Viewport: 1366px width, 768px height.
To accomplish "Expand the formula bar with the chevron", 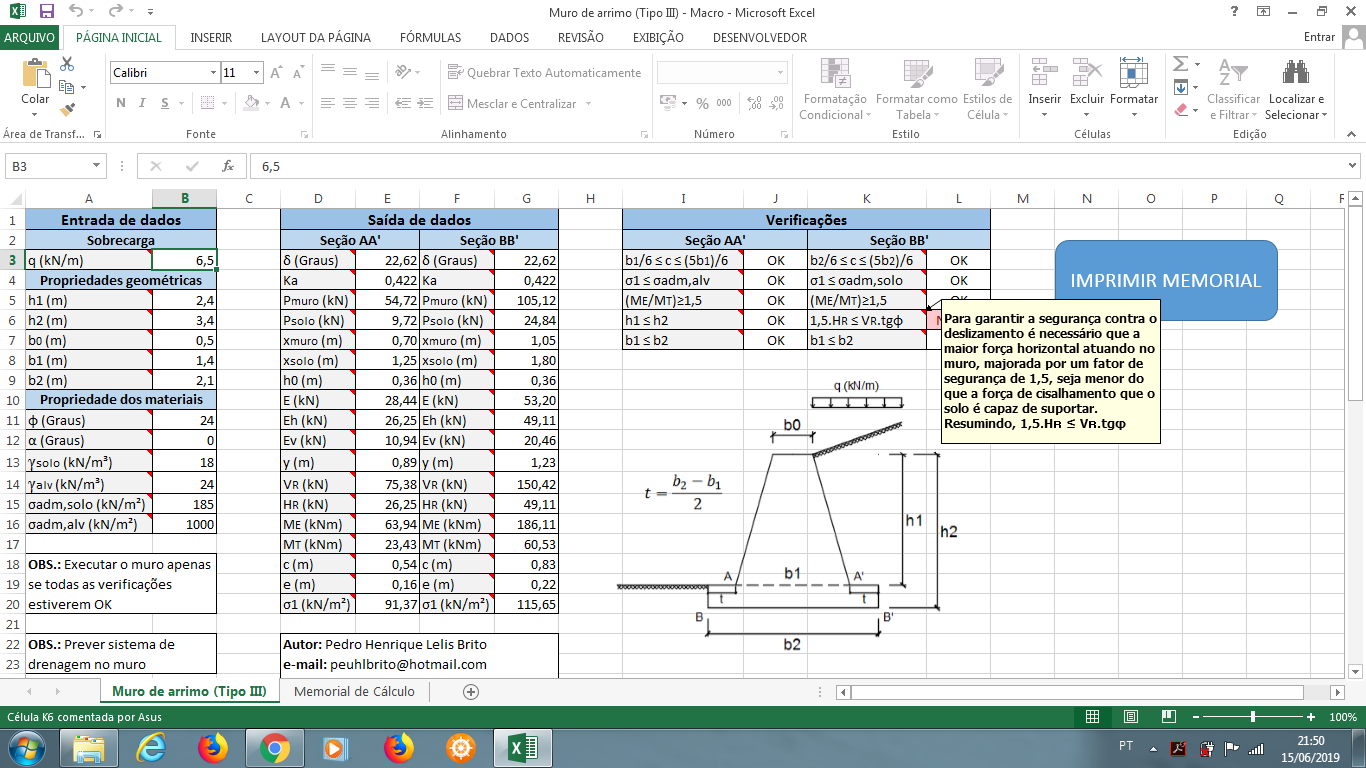I will pos(1353,166).
